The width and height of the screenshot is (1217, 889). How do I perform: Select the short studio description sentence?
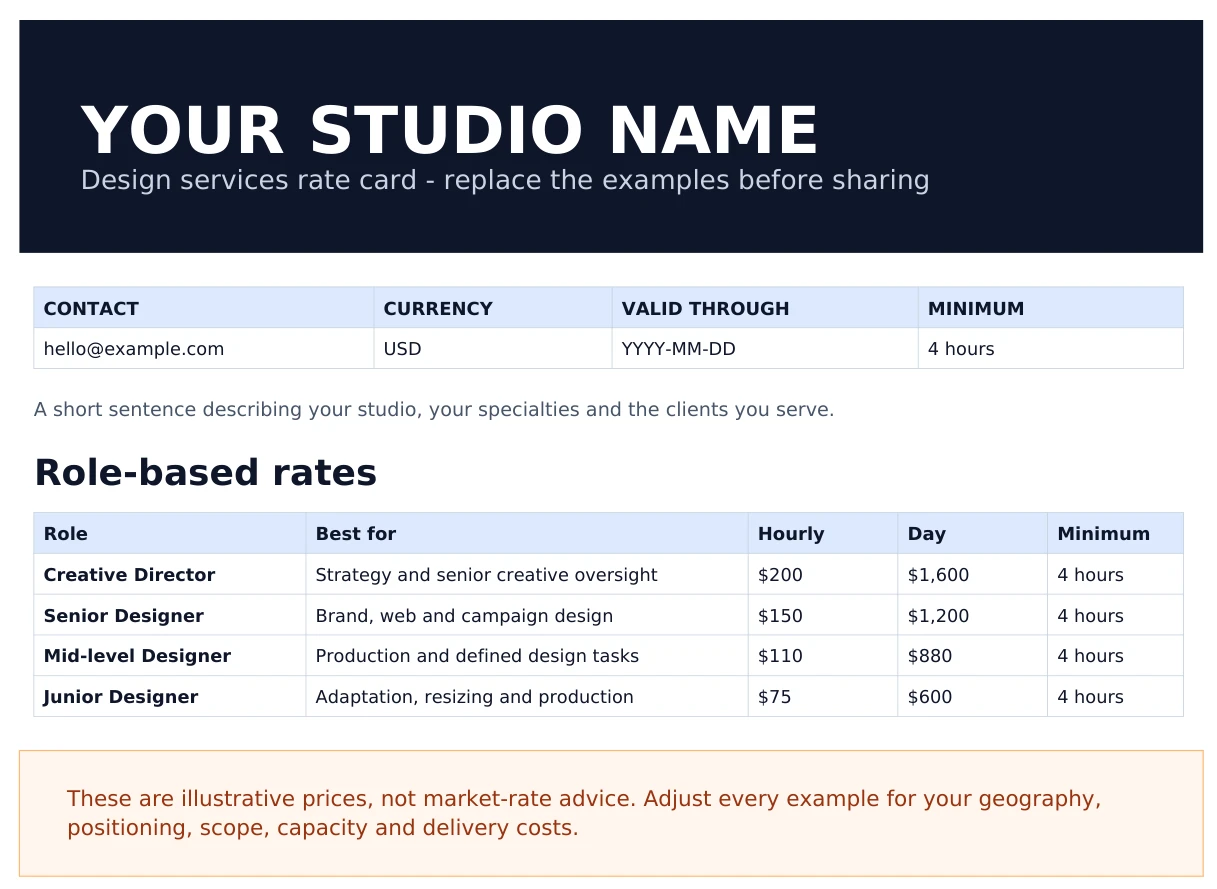coord(434,410)
